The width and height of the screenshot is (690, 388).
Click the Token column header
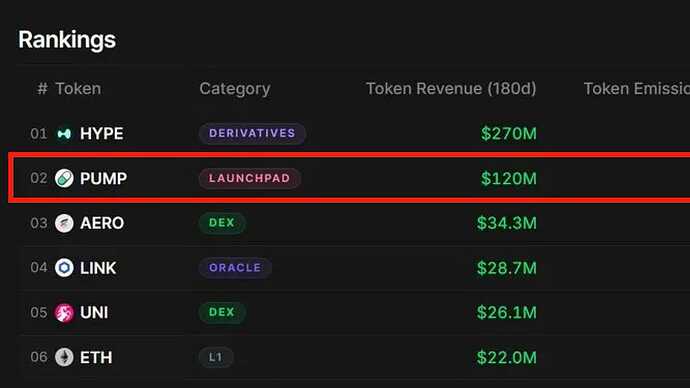tap(78, 89)
